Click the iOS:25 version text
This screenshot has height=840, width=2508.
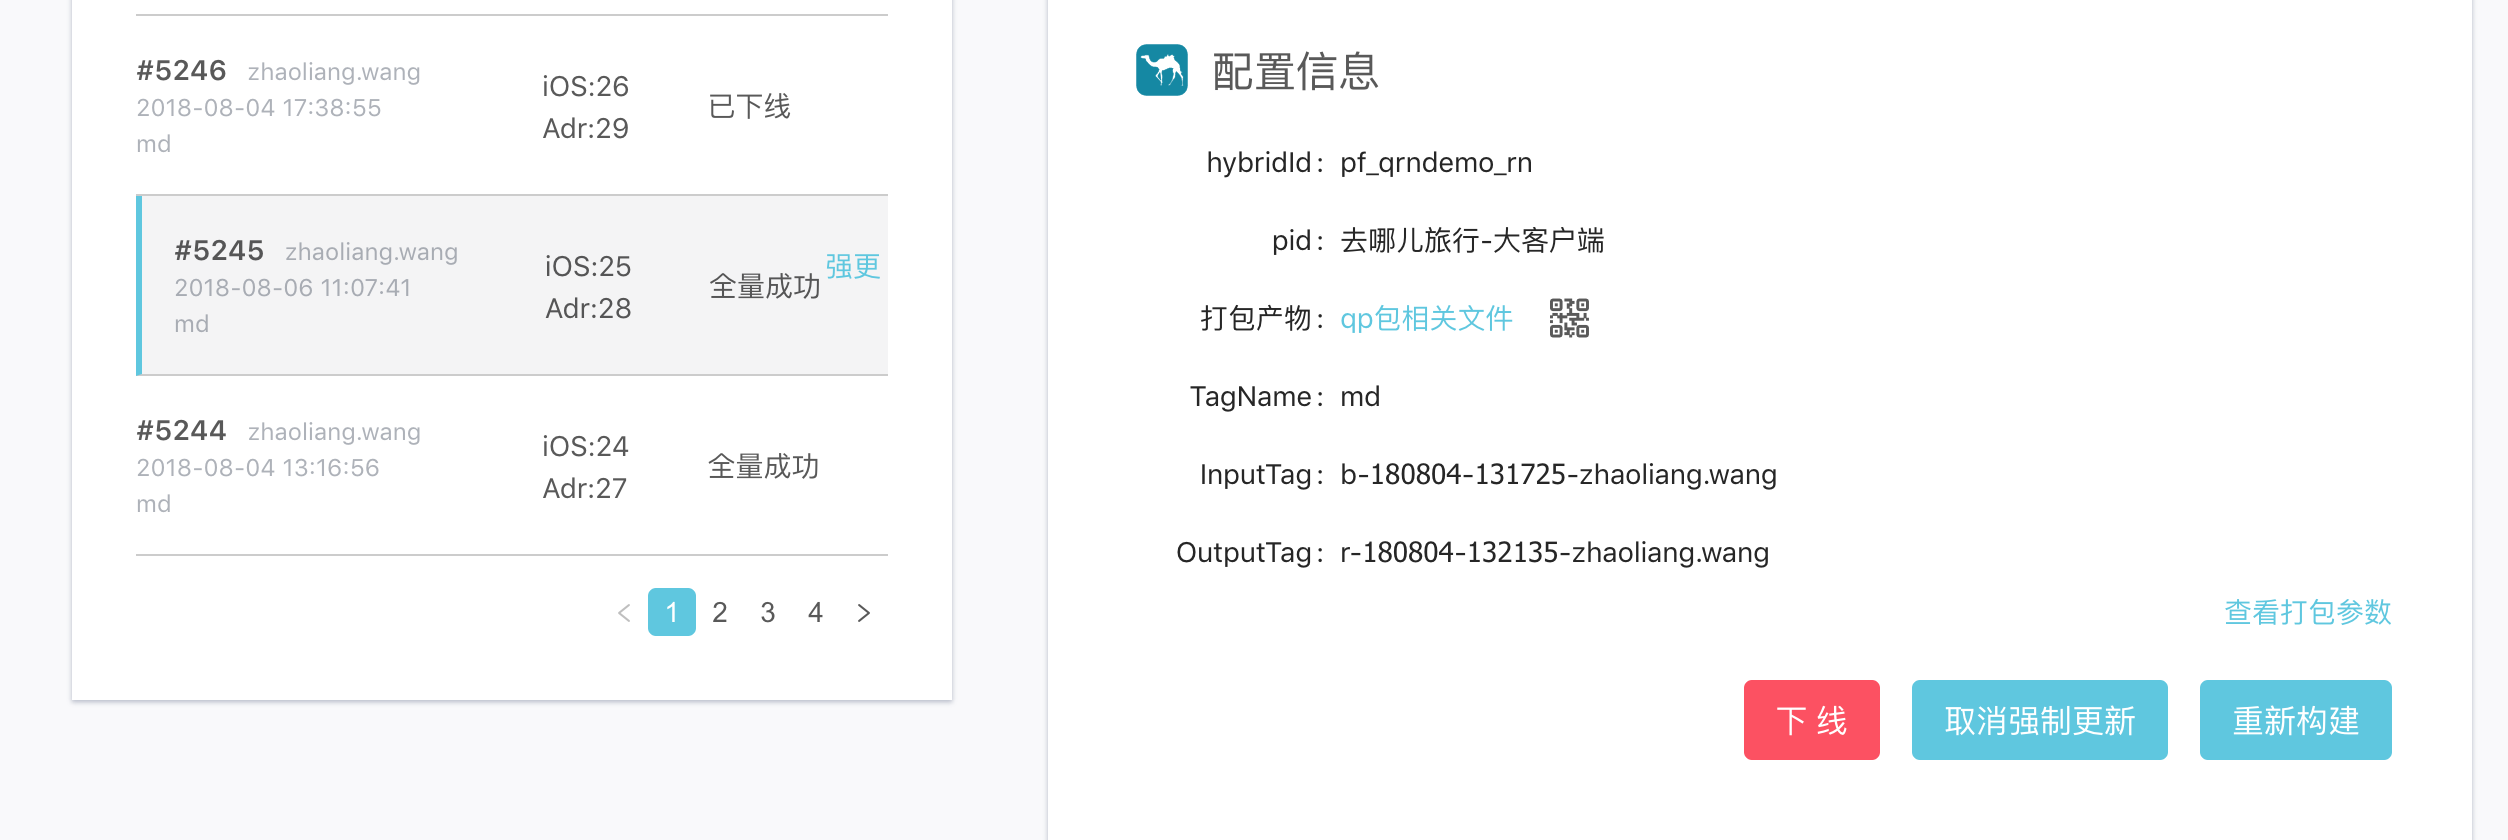[x=588, y=266]
